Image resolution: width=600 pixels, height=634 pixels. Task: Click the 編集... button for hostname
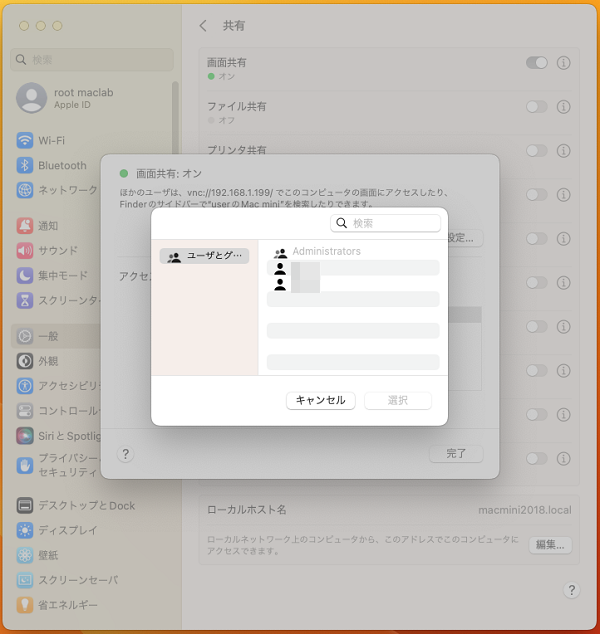pyautogui.click(x=550, y=545)
